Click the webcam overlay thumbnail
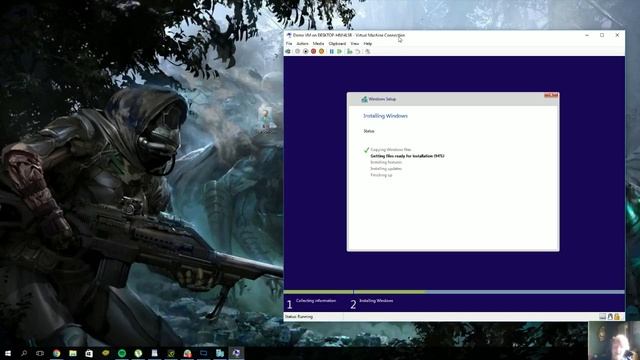The height and width of the screenshot is (360, 640). coord(614,341)
